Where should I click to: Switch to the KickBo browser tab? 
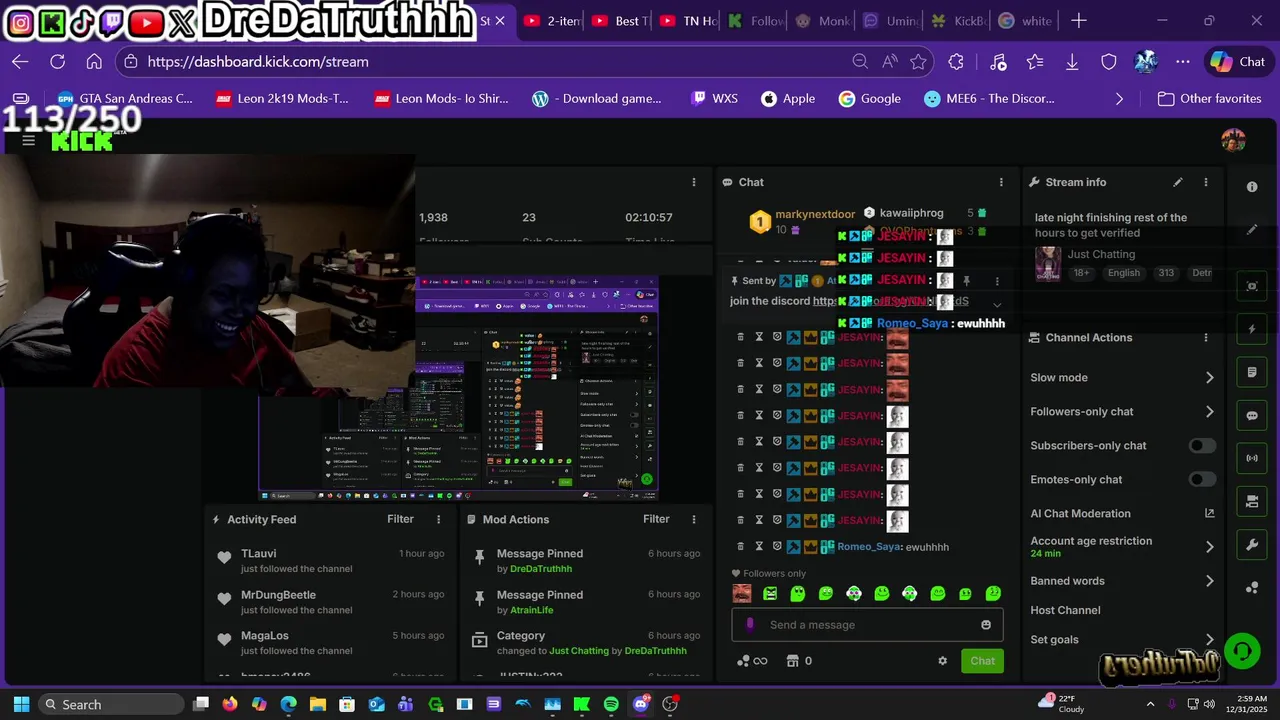[x=958, y=21]
